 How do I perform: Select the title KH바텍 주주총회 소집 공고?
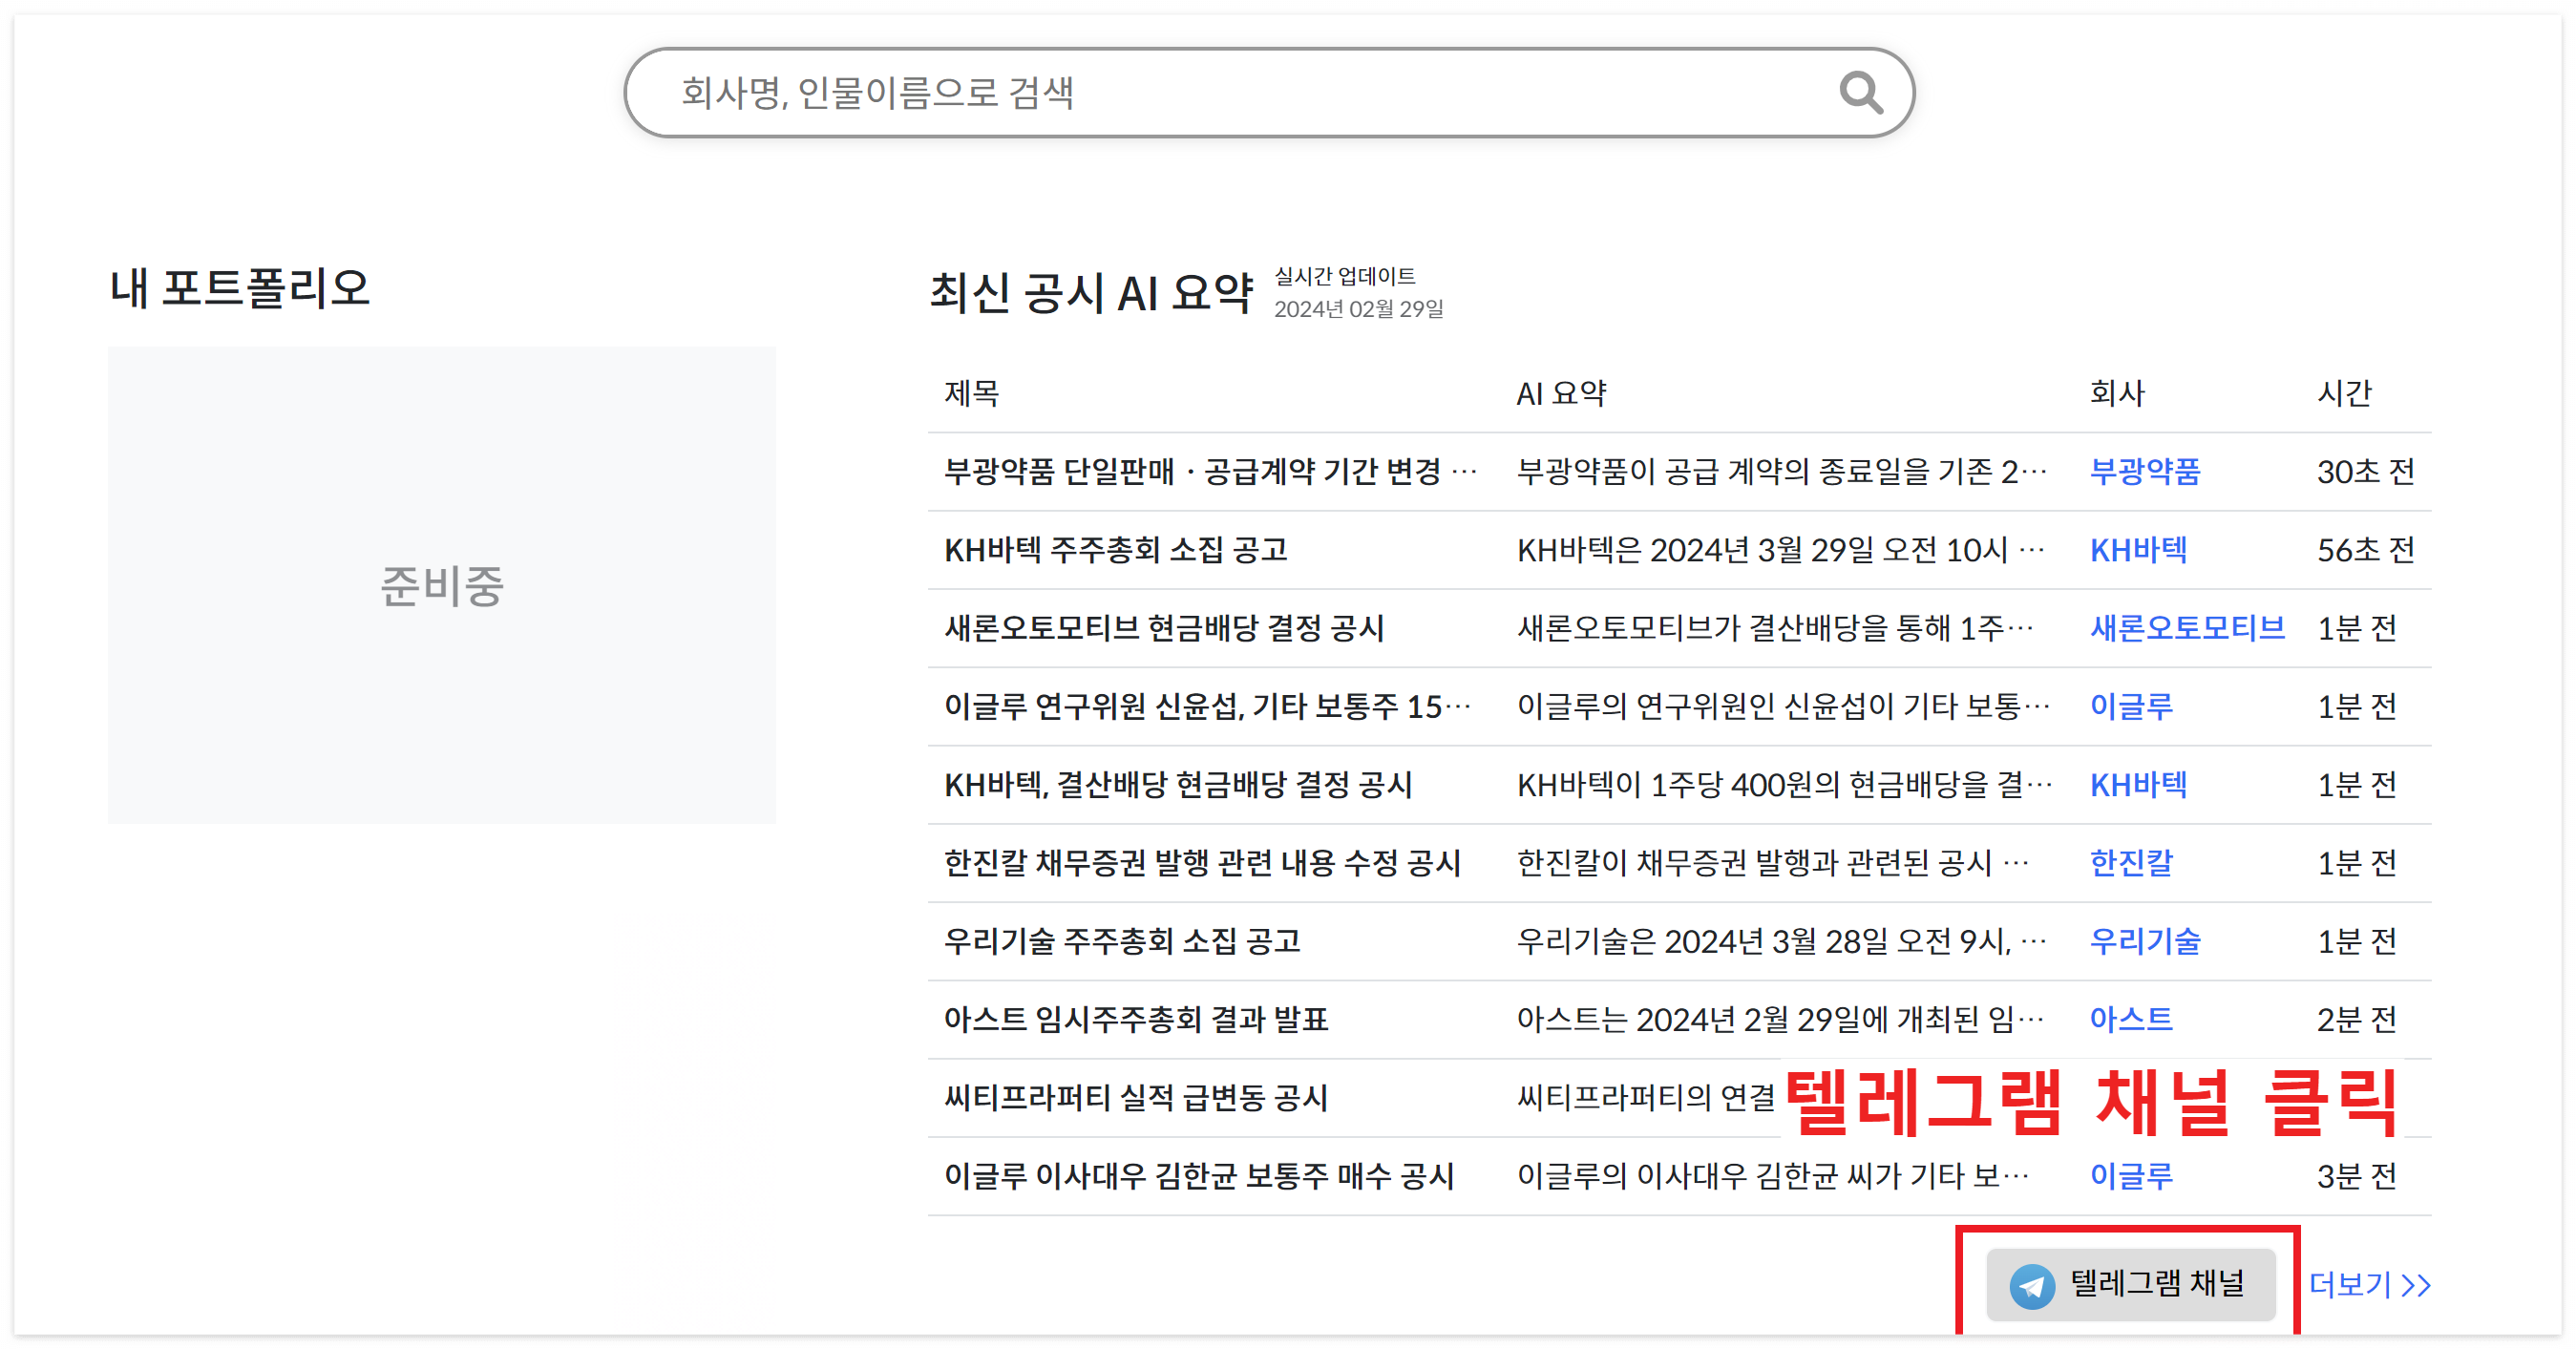1115,549
